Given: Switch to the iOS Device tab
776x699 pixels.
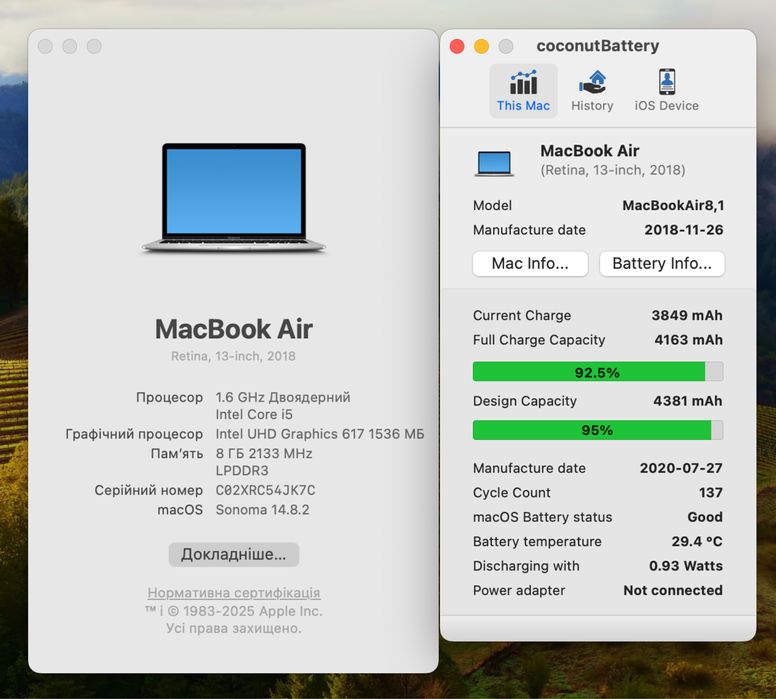Looking at the screenshot, I should pos(667,91).
